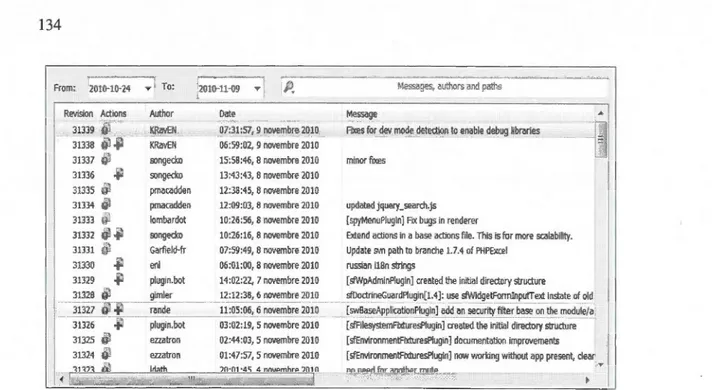Image resolution: width=712 pixels, height=390 pixels.
Task: Sort by the Actions column header
Action: coord(113,114)
